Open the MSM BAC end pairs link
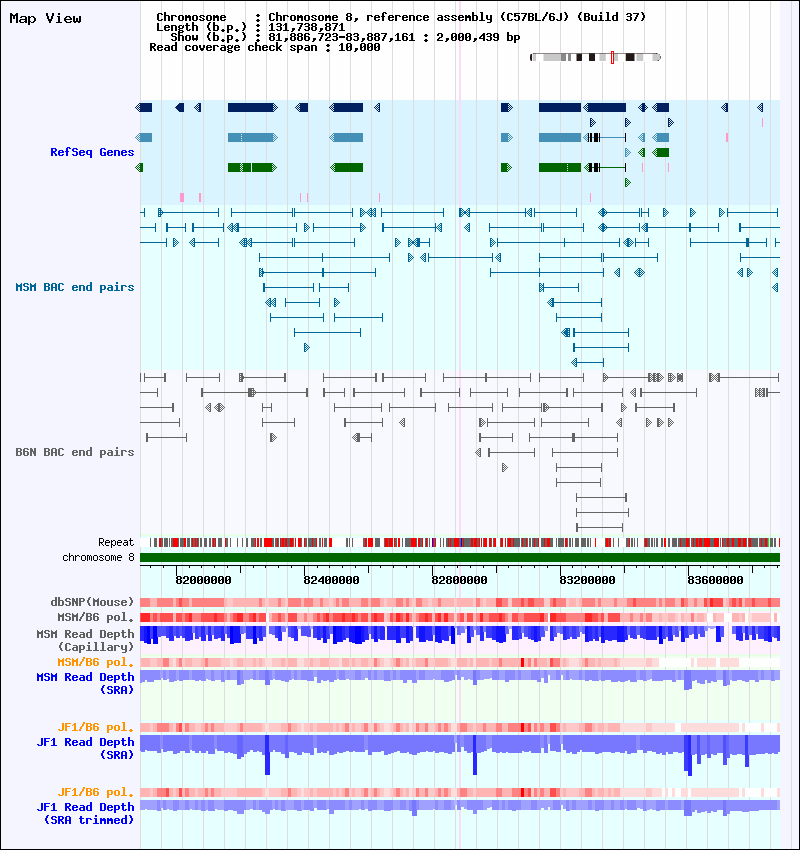Viewport: 800px width, 850px height. pyautogui.click(x=75, y=287)
